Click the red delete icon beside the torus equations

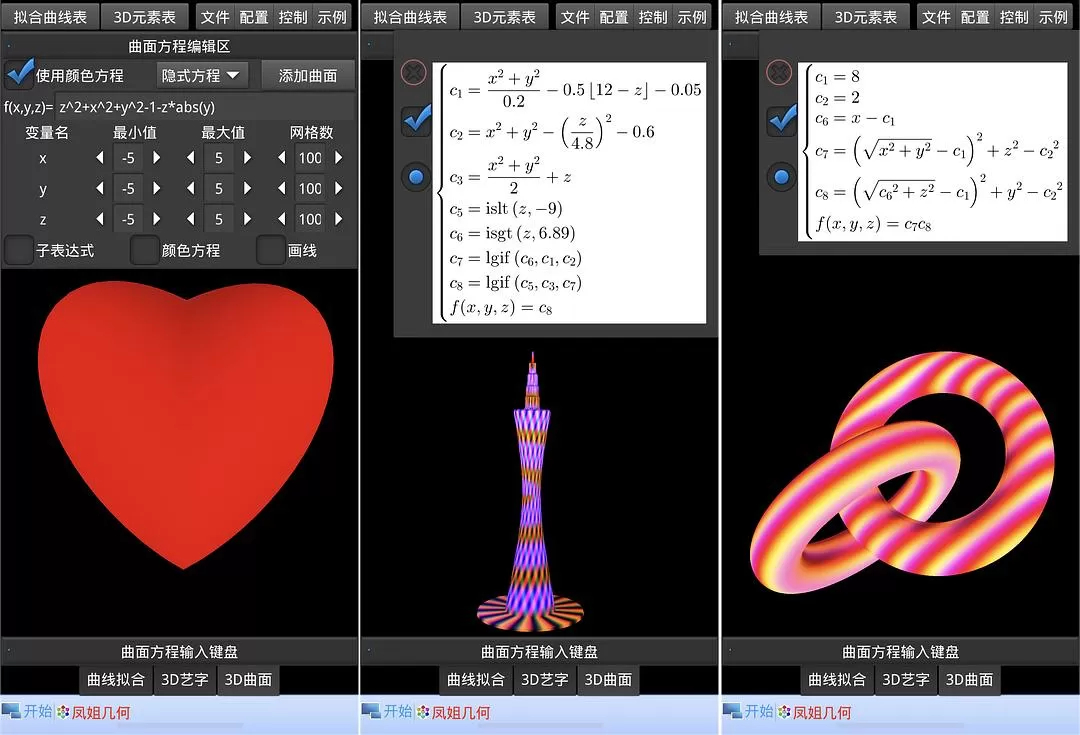[x=779, y=72]
